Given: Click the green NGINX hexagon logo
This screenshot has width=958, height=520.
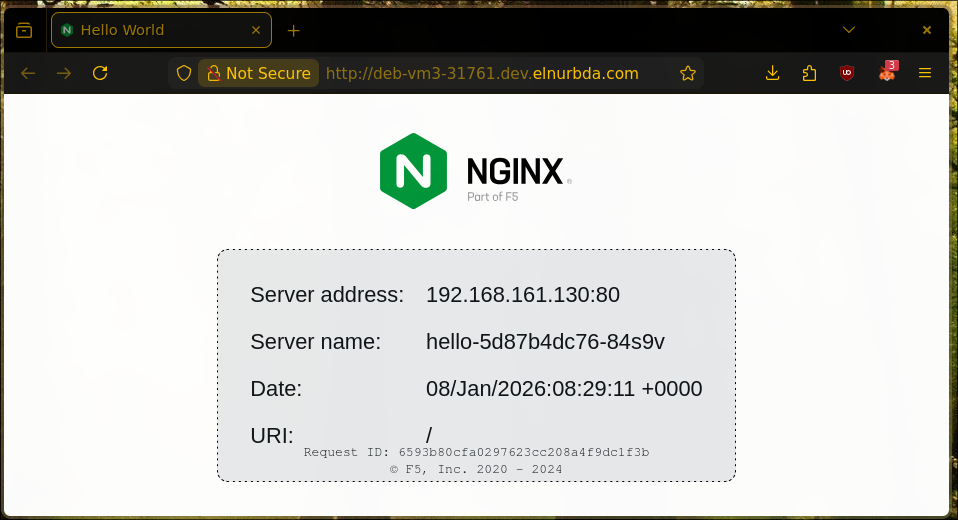Looking at the screenshot, I should click(x=414, y=171).
